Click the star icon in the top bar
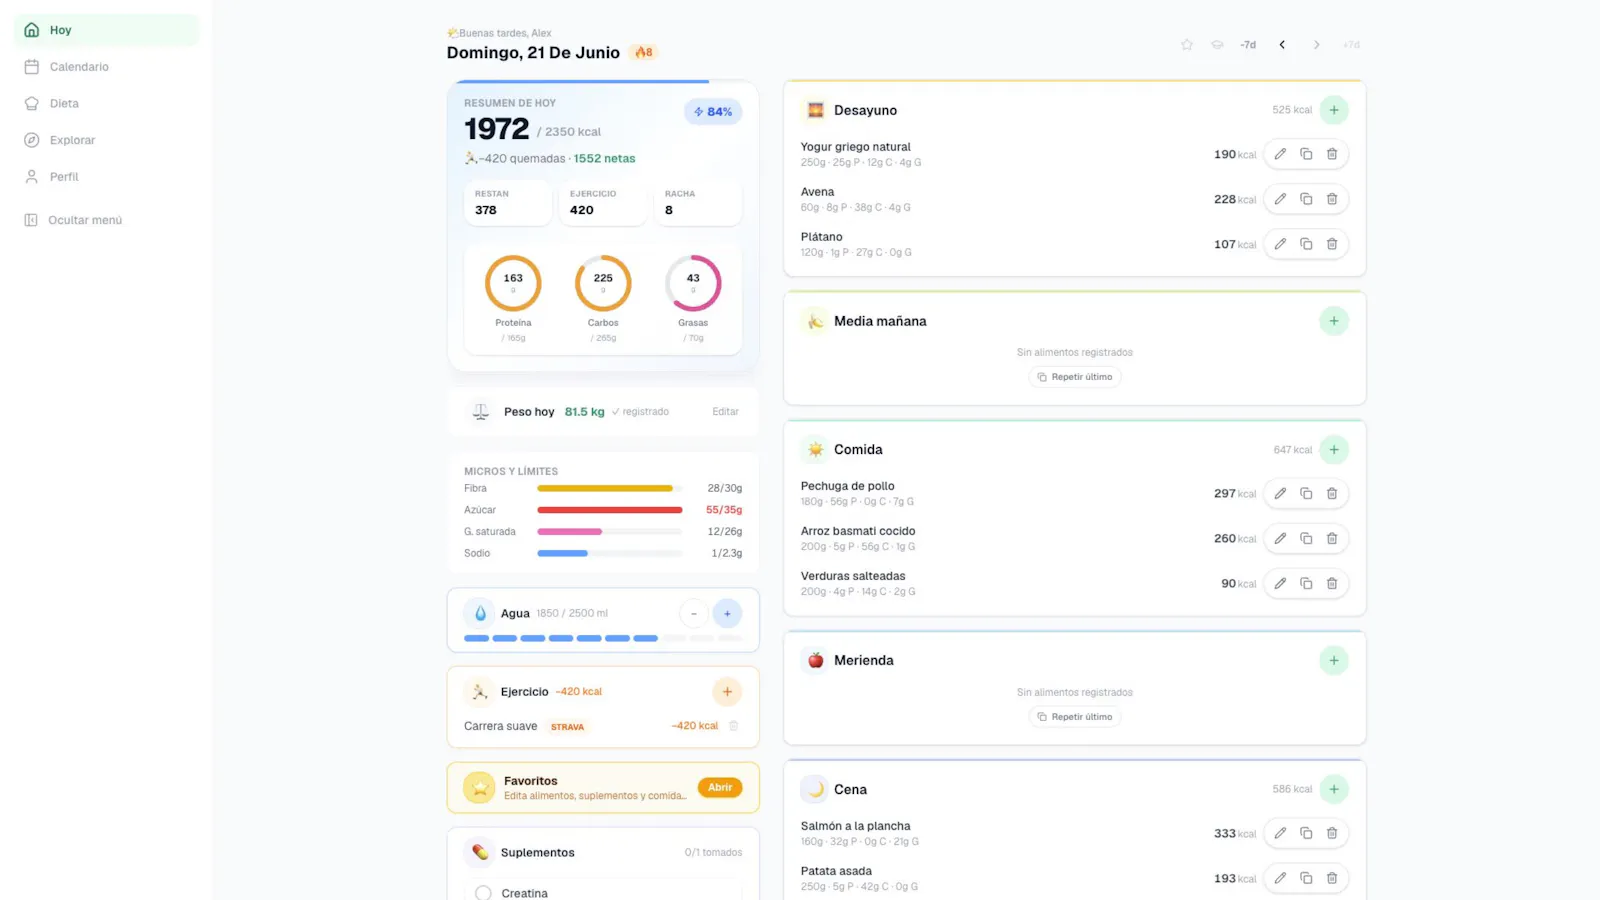1600x900 pixels. pos(1187,45)
